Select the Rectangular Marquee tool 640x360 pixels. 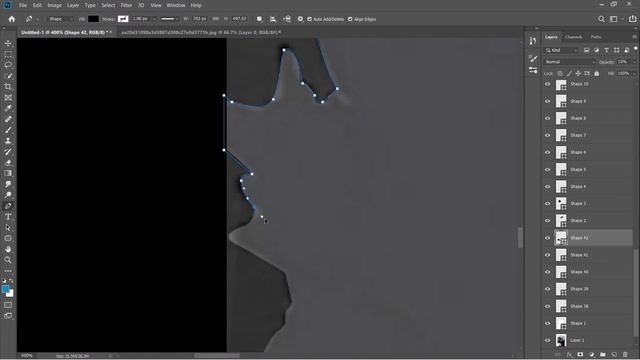[8, 54]
